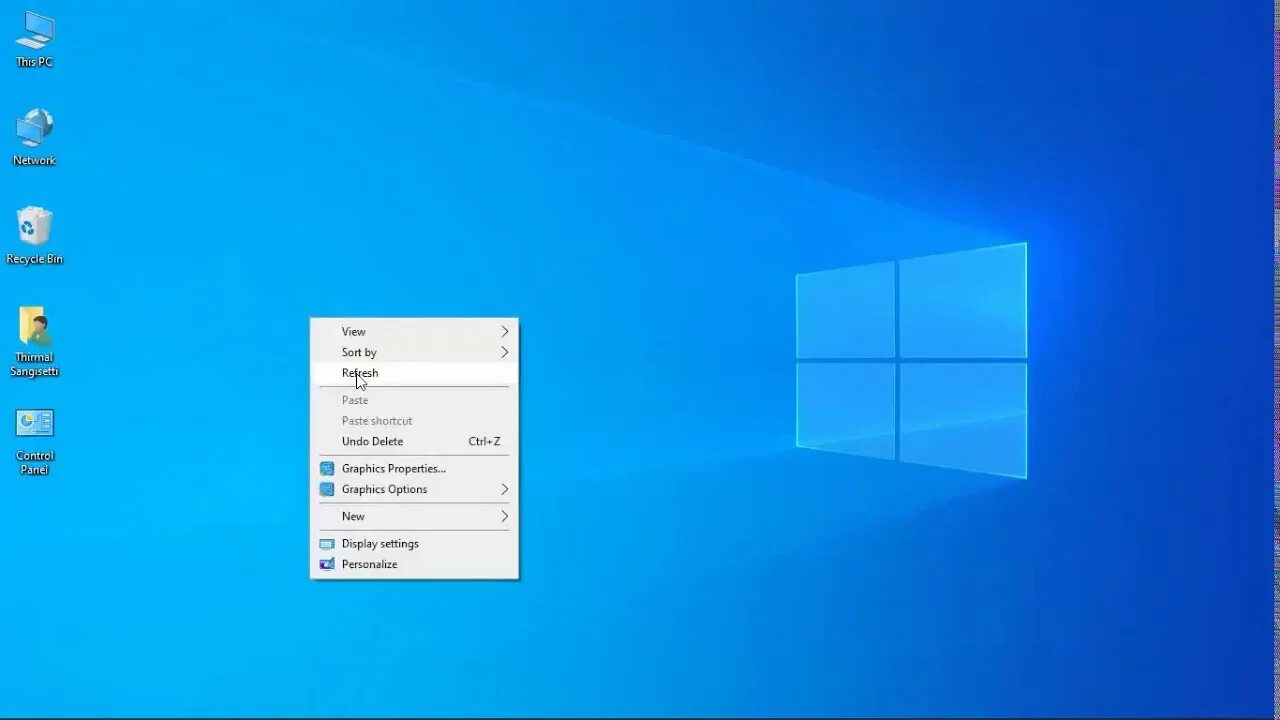The width and height of the screenshot is (1280, 720).
Task: Click the greyed-out Paste shortcut entry
Action: coord(414,421)
